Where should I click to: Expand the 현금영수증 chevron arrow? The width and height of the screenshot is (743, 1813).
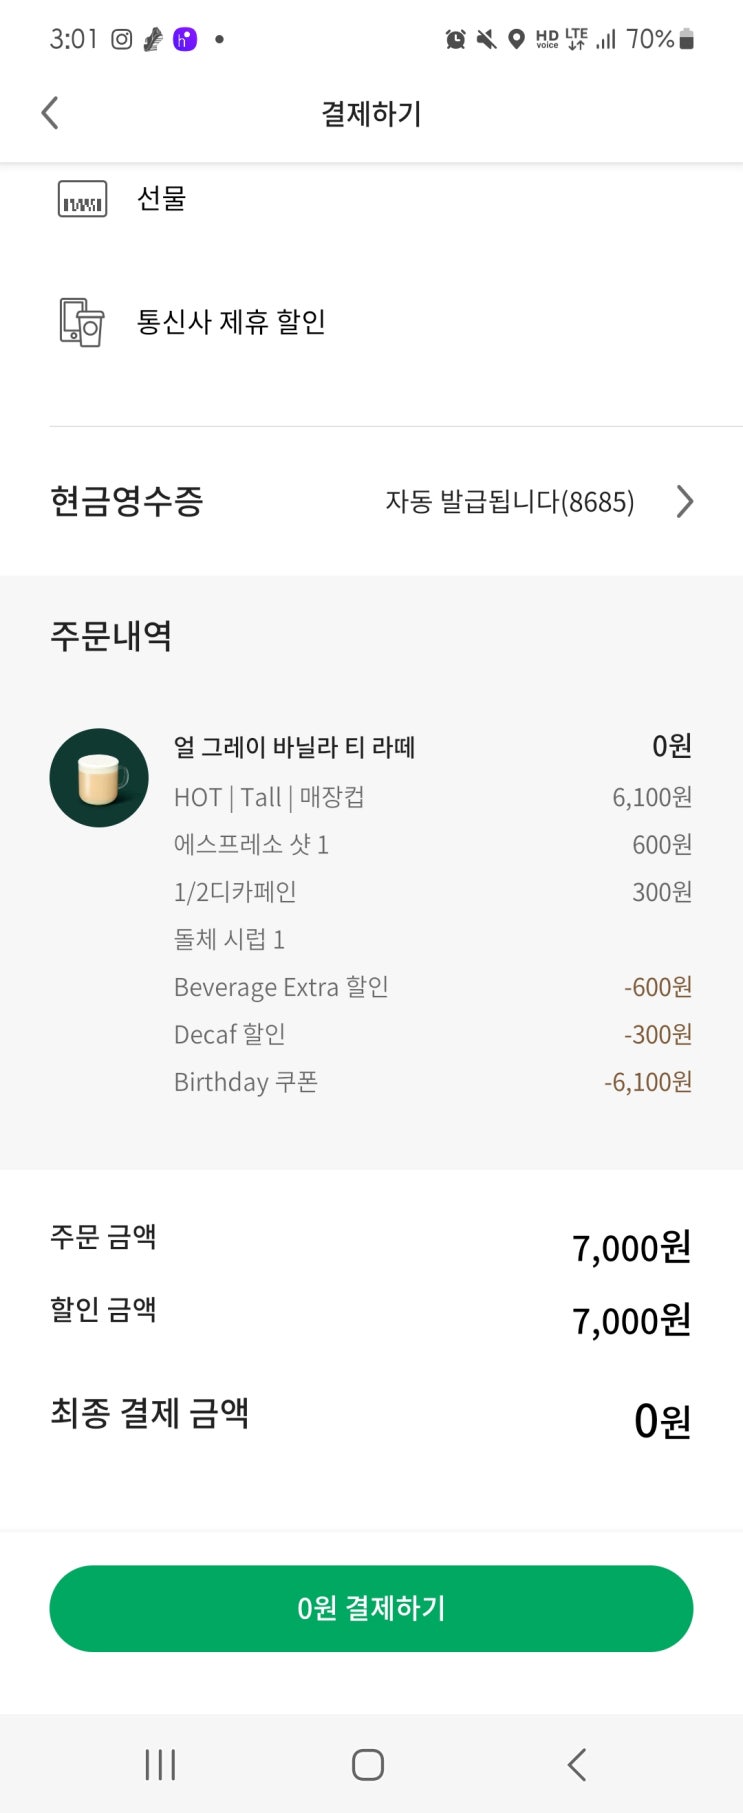684,501
